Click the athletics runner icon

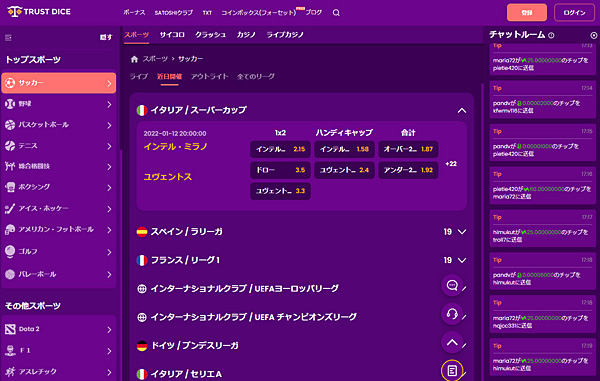tap(10, 371)
